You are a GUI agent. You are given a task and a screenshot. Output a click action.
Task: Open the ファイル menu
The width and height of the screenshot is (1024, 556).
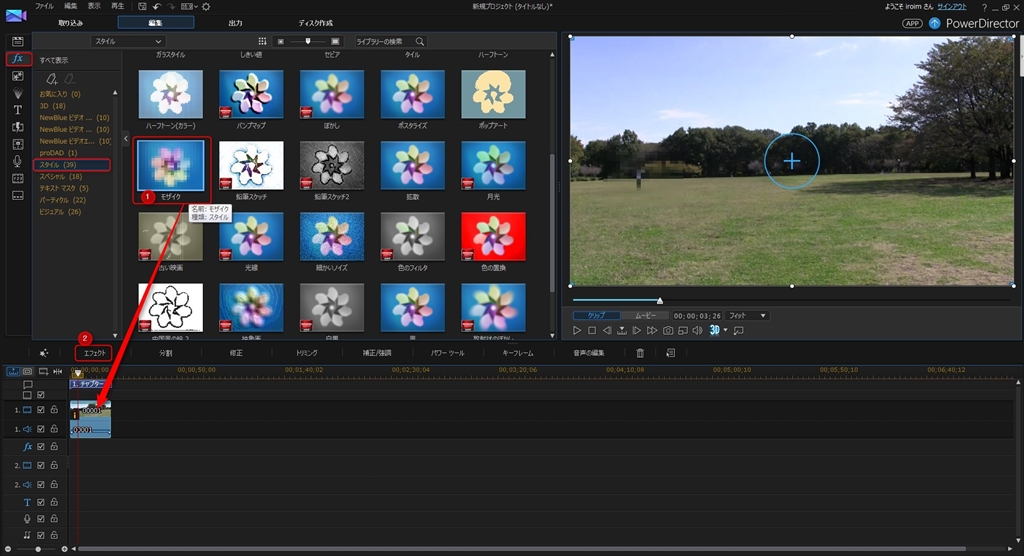(x=44, y=6)
